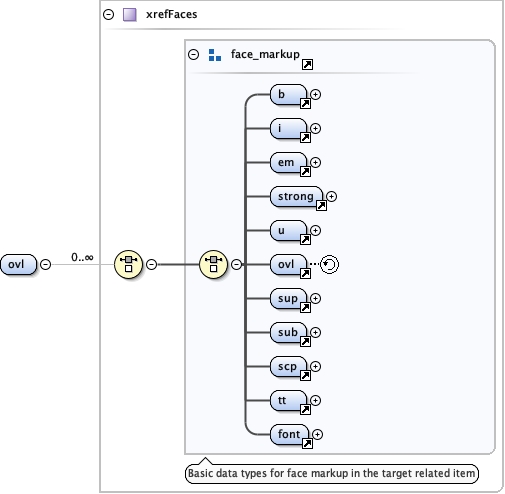
Task: Select the choice compositor inside face_markup
Action: point(213,264)
